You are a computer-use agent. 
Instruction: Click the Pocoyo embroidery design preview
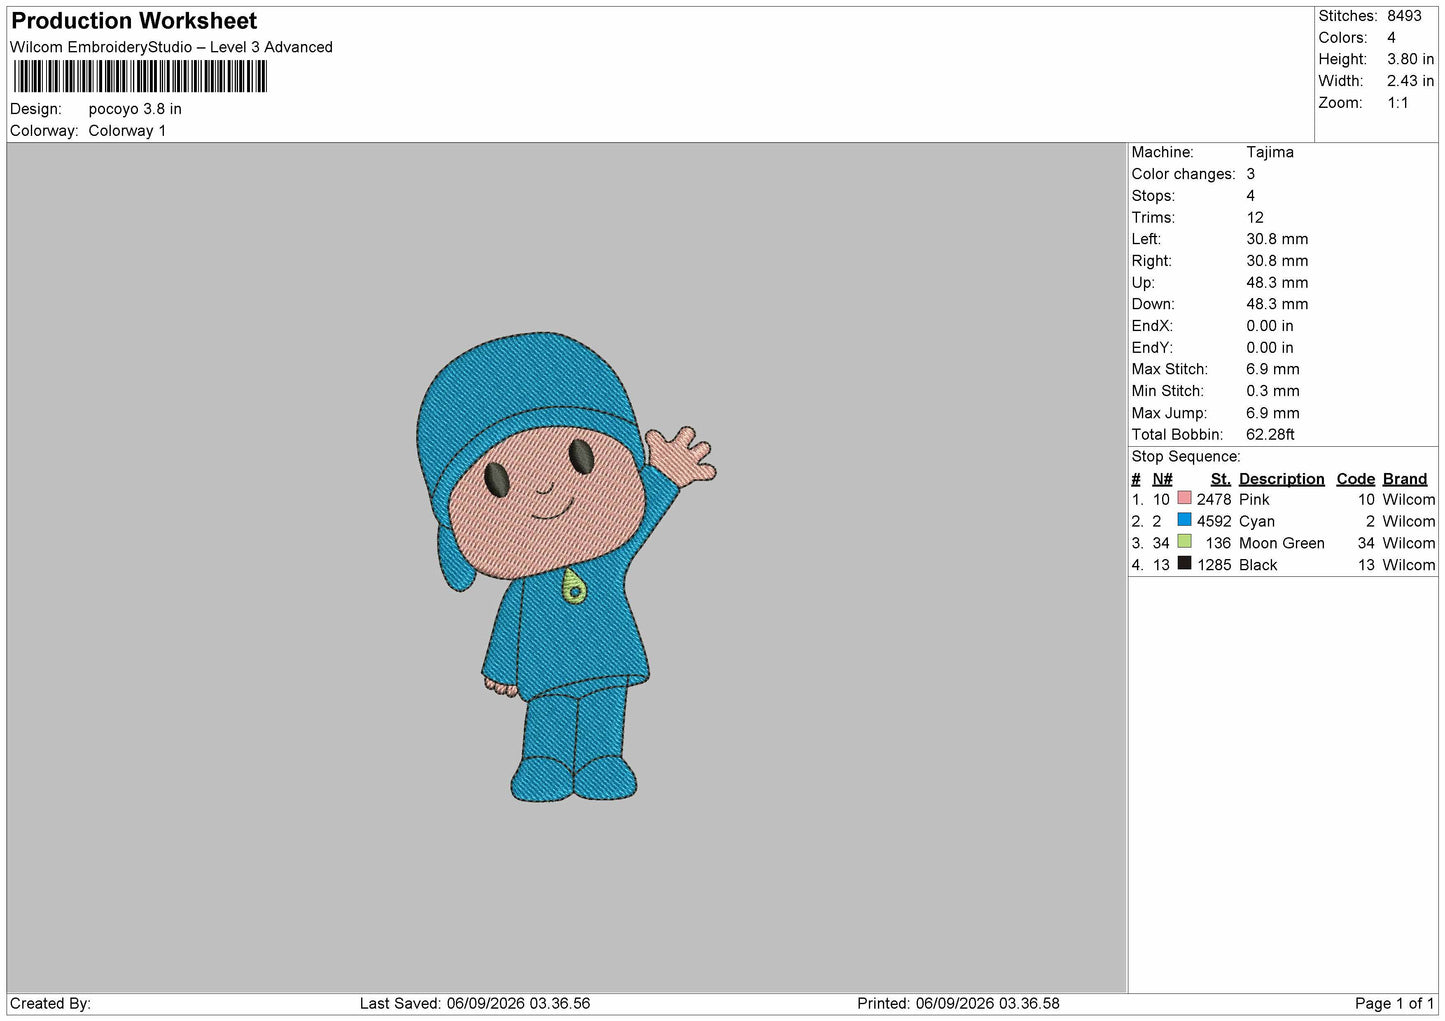click(x=566, y=567)
